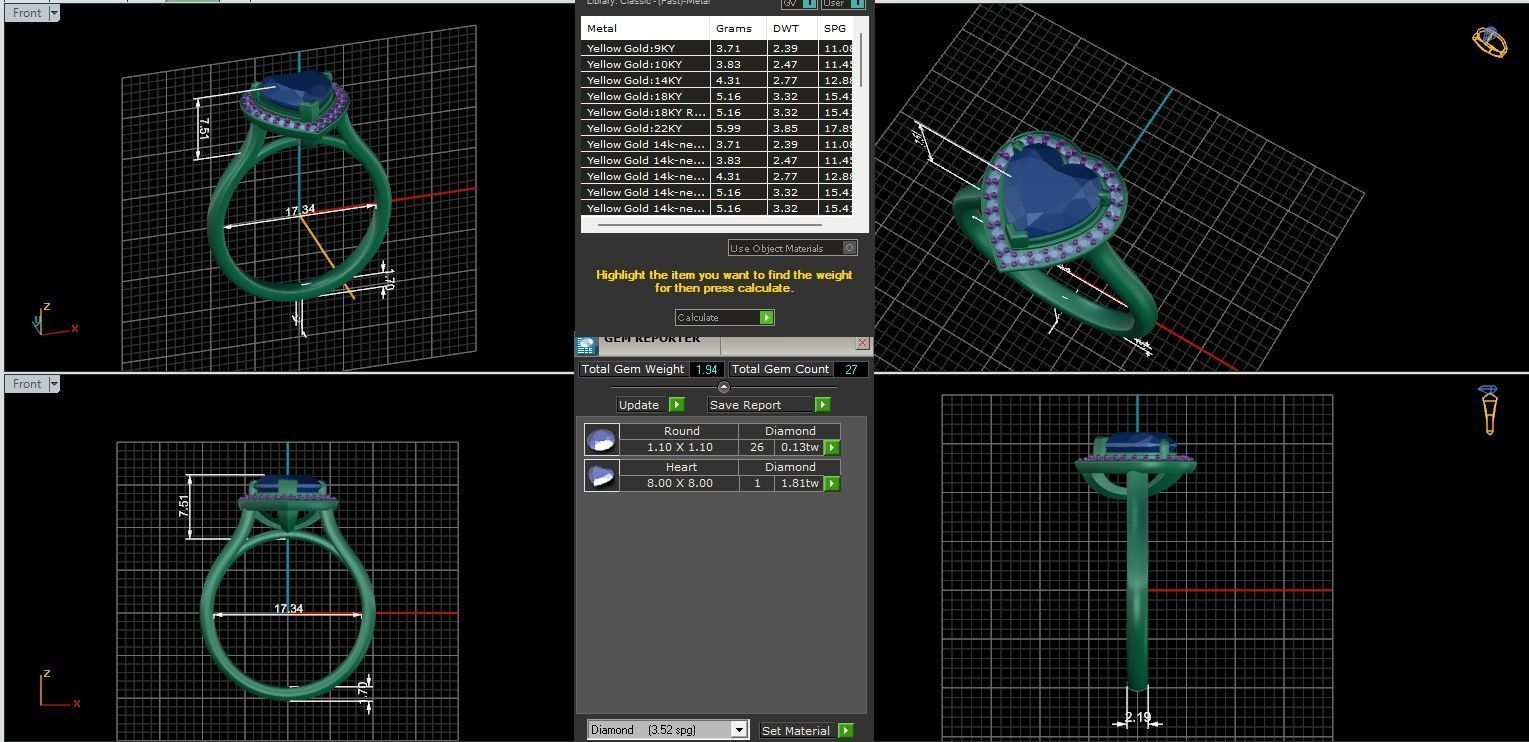Click the SPG column header
Image resolution: width=1529 pixels, height=742 pixels.
click(x=836, y=28)
